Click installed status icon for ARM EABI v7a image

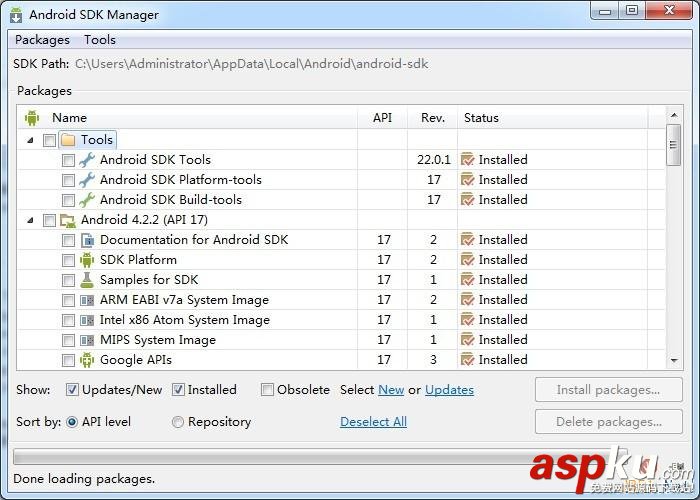[x=467, y=300]
